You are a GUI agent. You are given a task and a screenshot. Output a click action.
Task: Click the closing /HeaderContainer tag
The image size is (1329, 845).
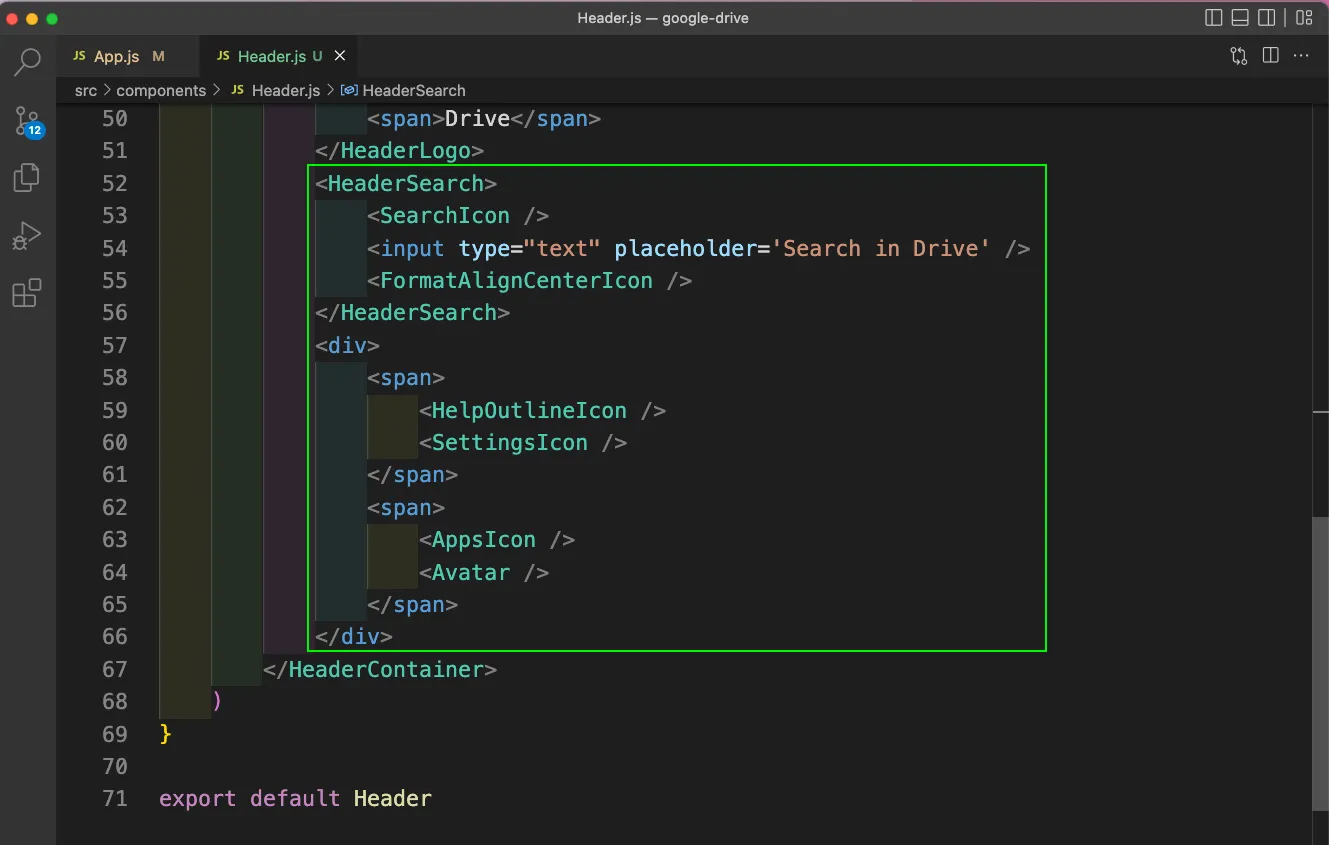(380, 669)
